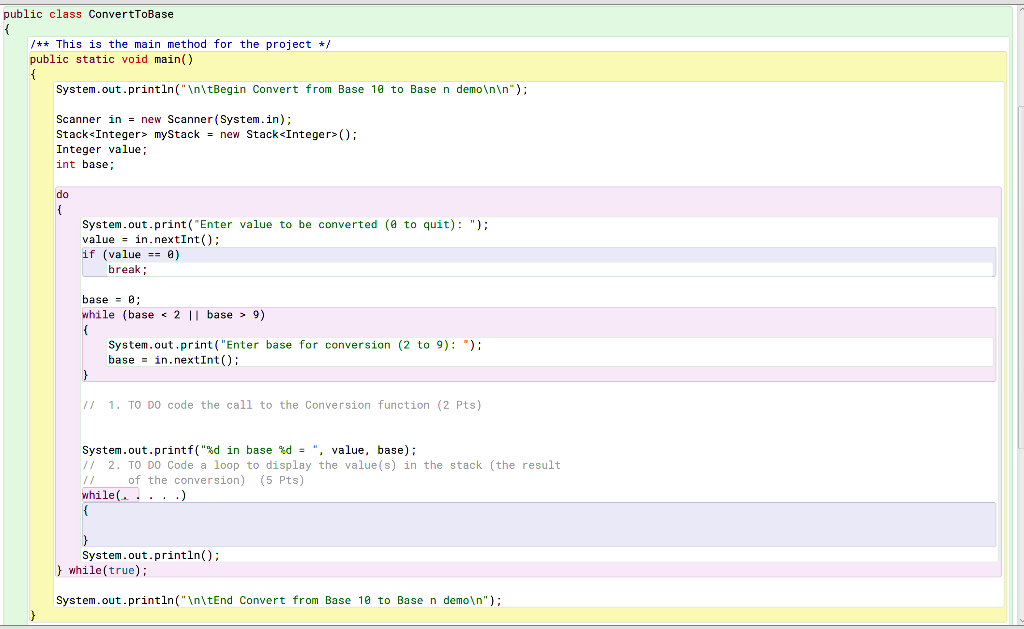This screenshot has height=629, width=1024.
Task: Click the vertical scrollbar on the right edge
Action: pyautogui.click(x=1019, y=300)
